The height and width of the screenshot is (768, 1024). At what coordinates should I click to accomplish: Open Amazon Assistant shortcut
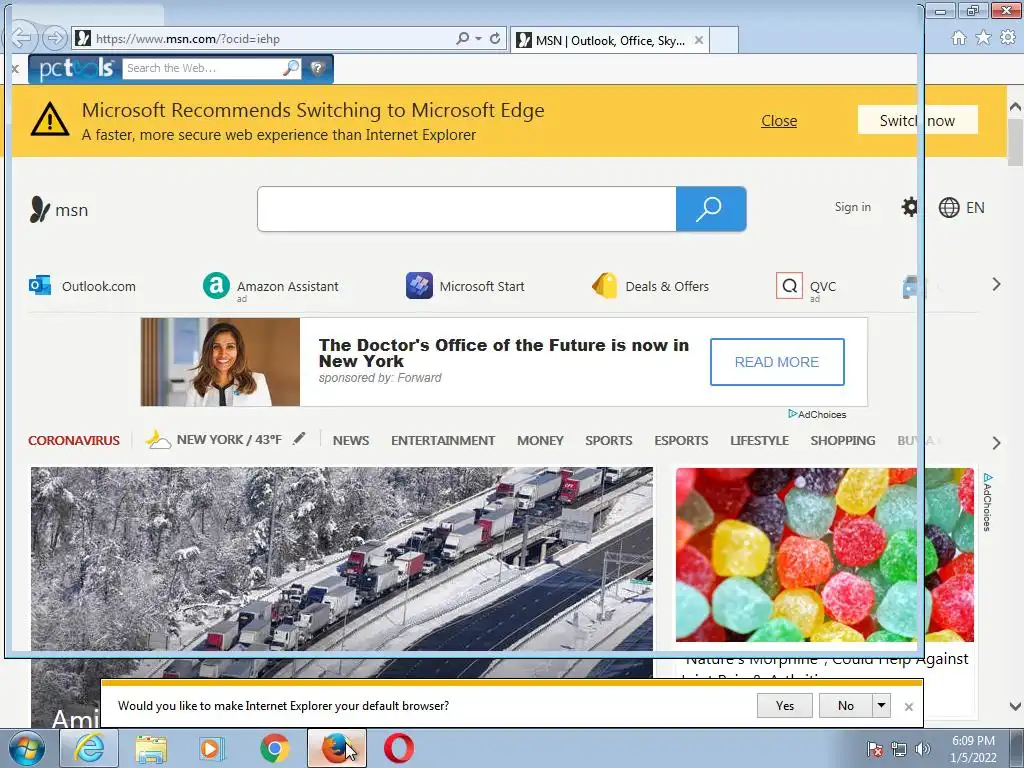[270, 286]
